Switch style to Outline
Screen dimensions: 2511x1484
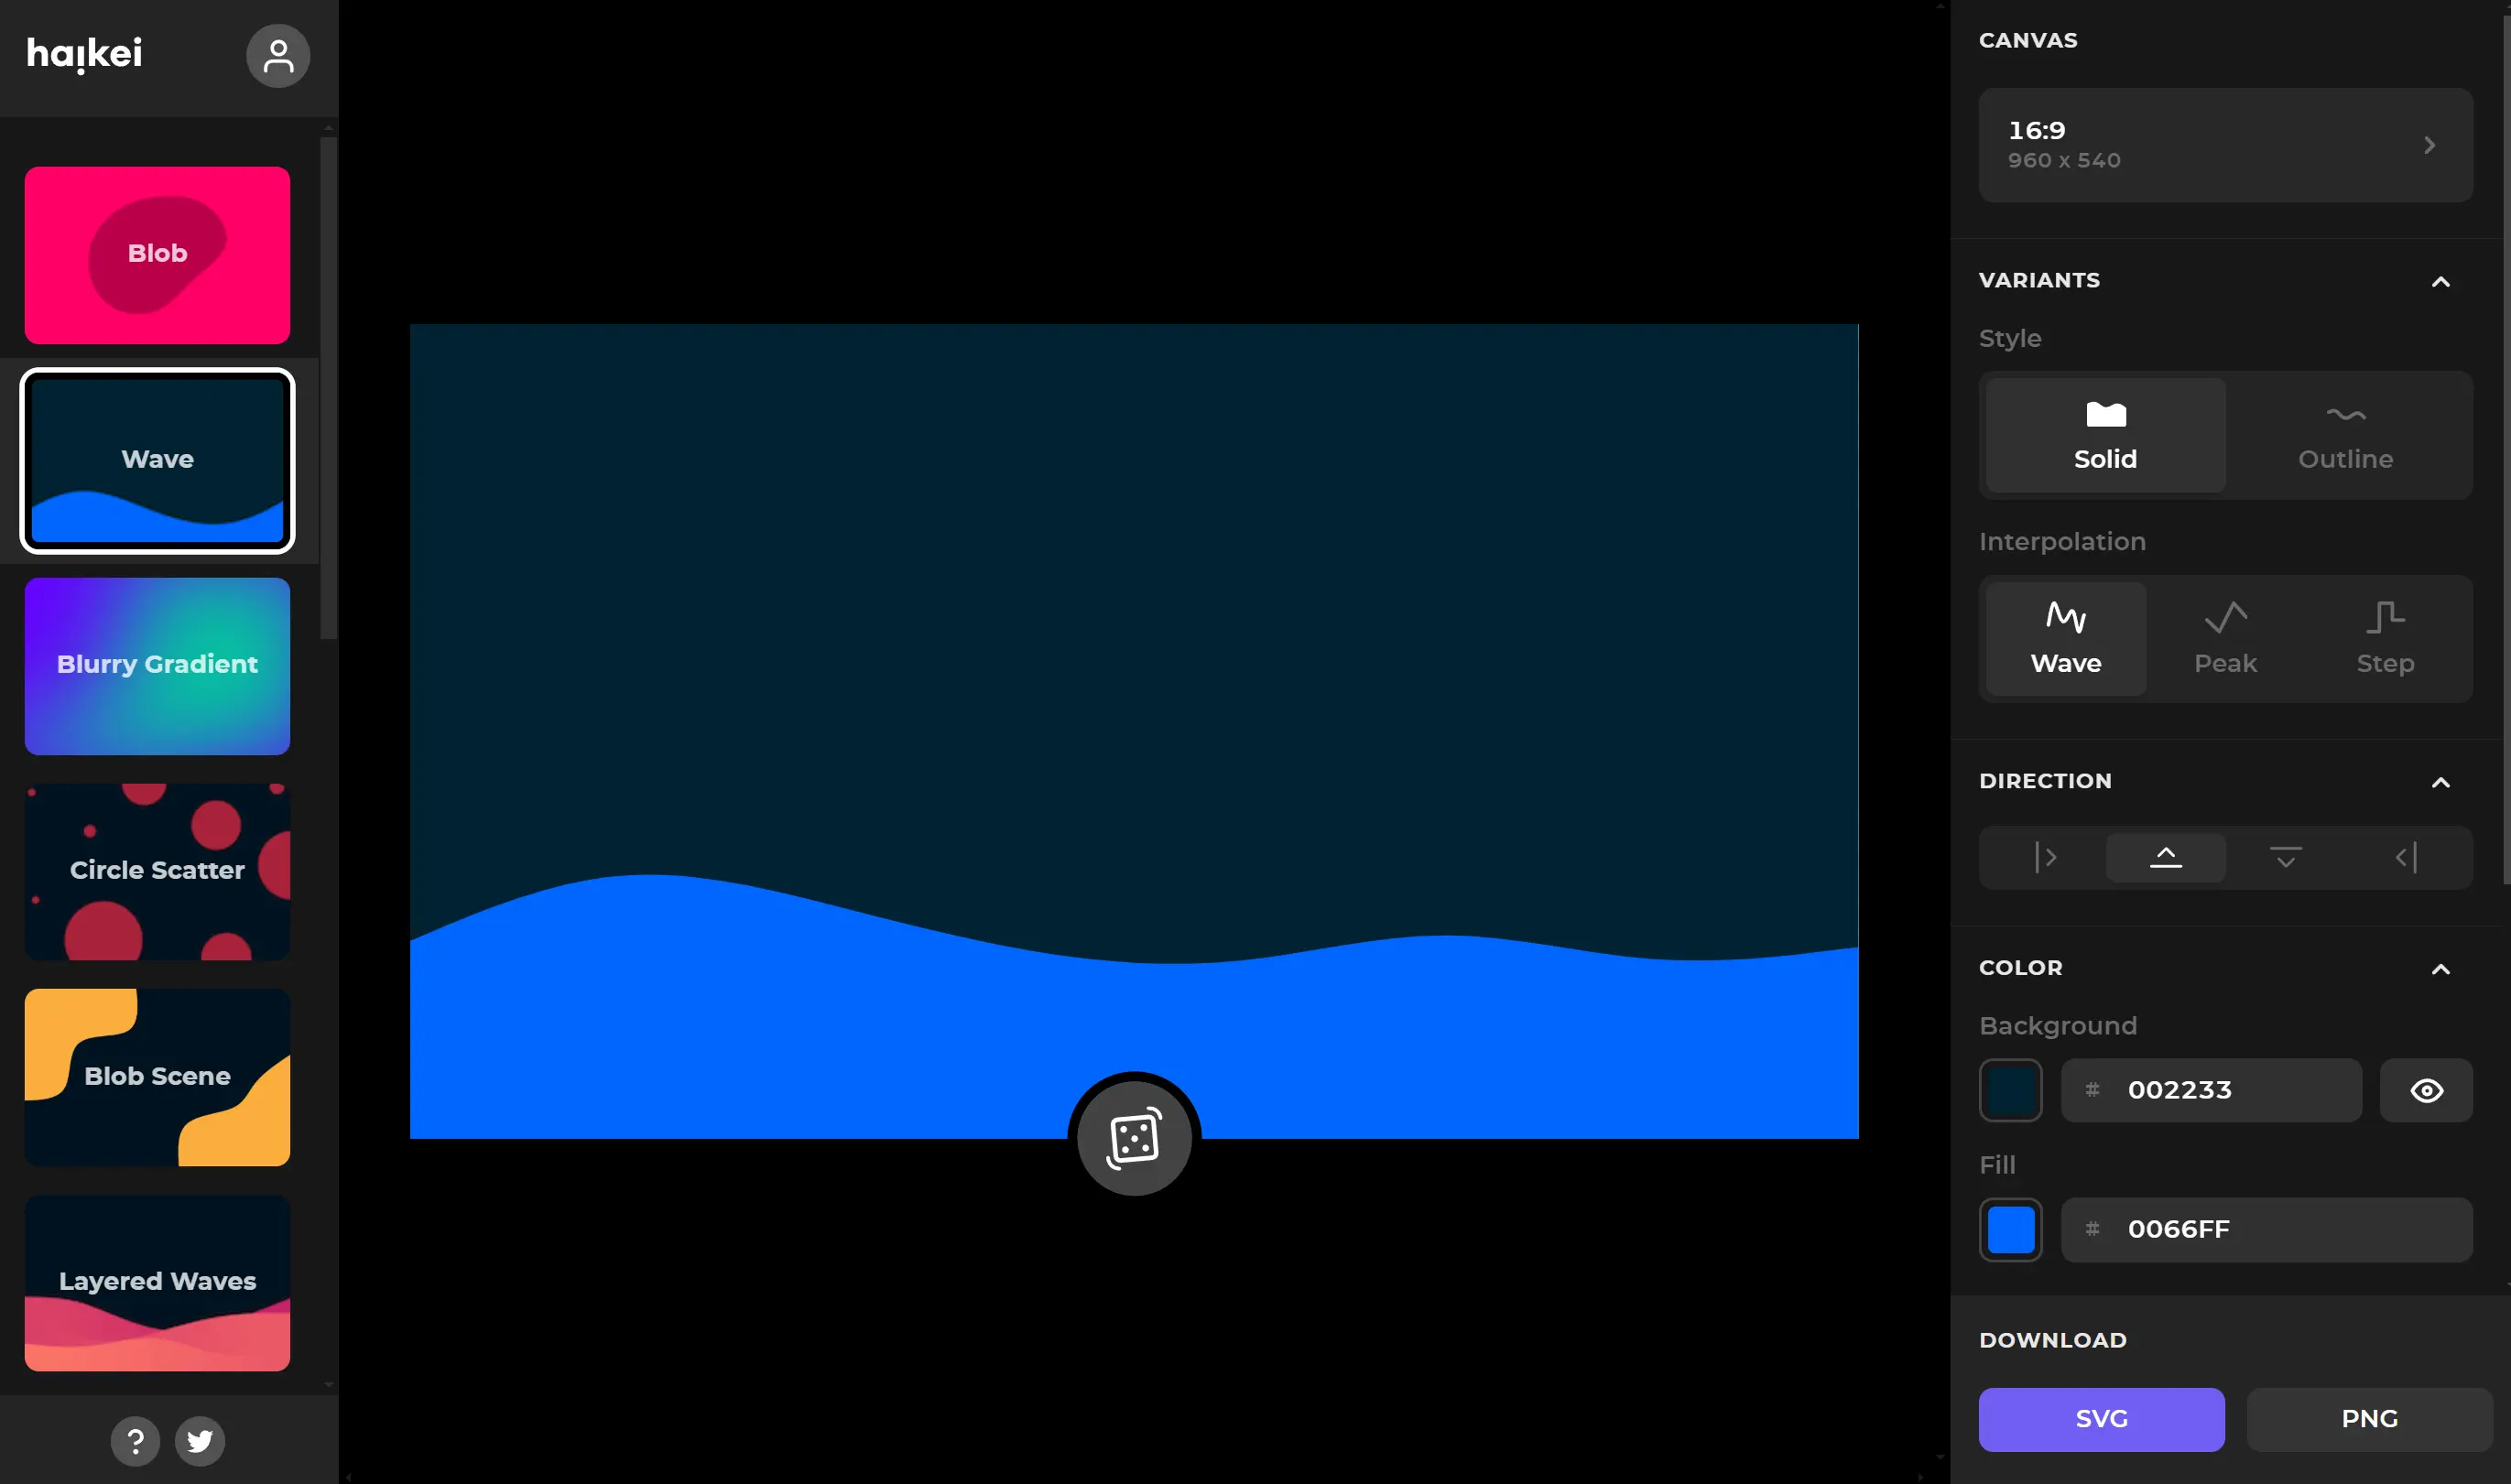click(x=2345, y=436)
